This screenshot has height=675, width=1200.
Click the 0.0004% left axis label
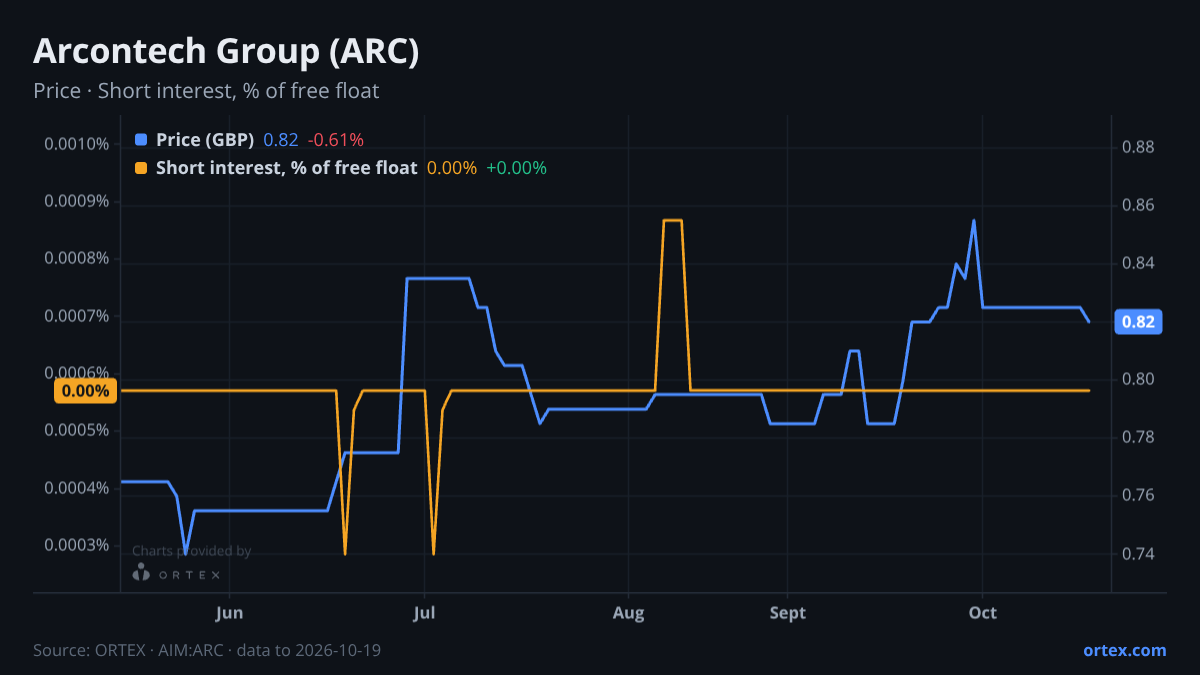tap(76, 488)
